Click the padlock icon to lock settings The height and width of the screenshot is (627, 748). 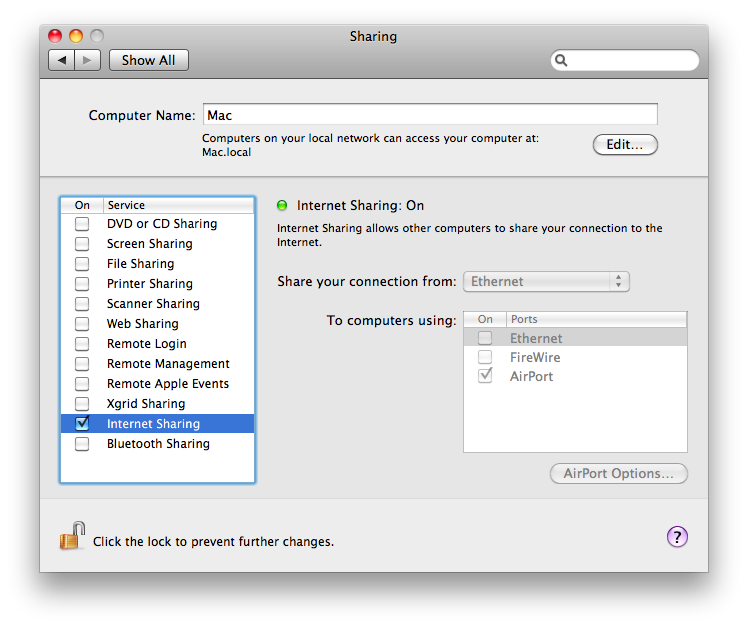pos(72,535)
